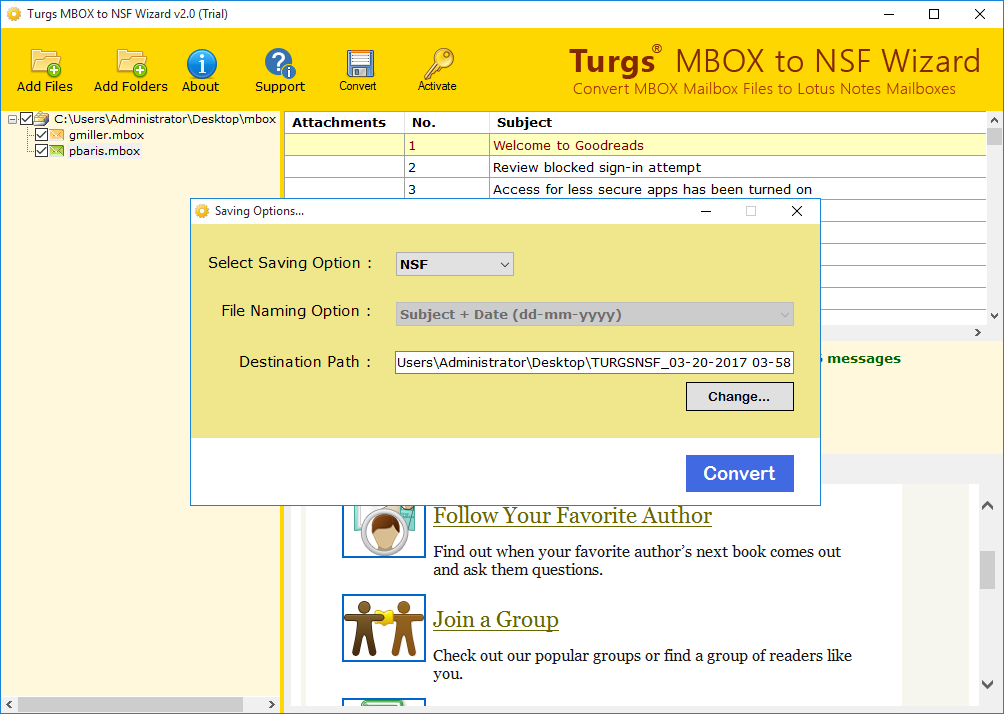Uncheck the mbox root folder checkbox

26,118
